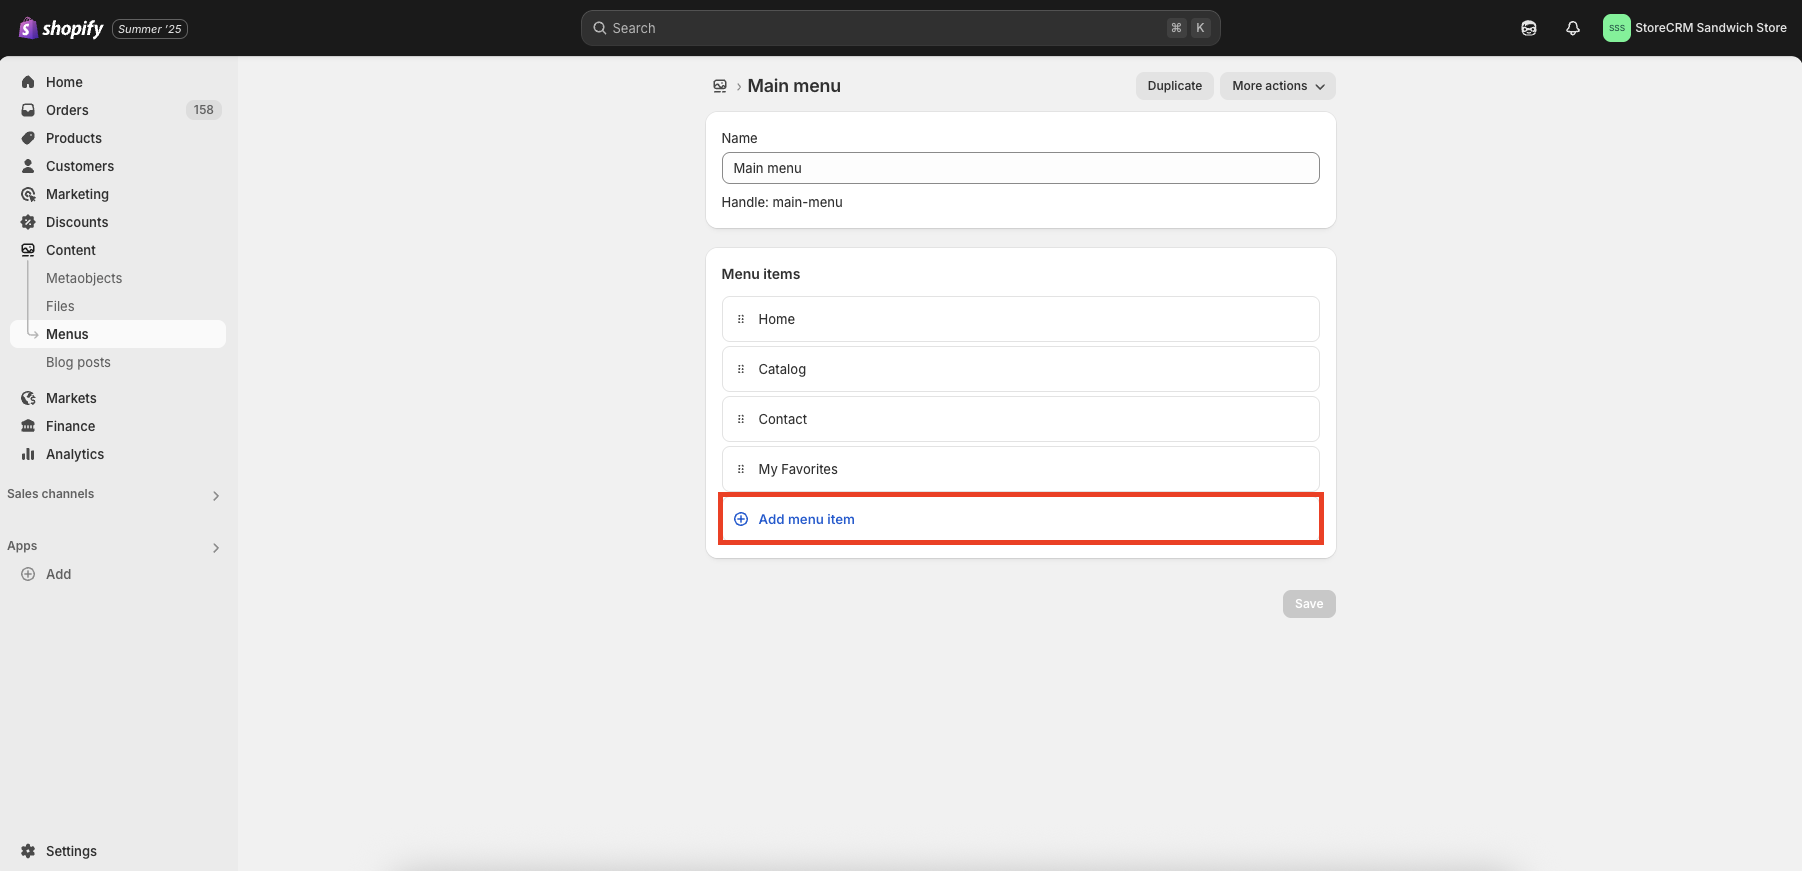Click the Summer '25 badge

(150, 29)
